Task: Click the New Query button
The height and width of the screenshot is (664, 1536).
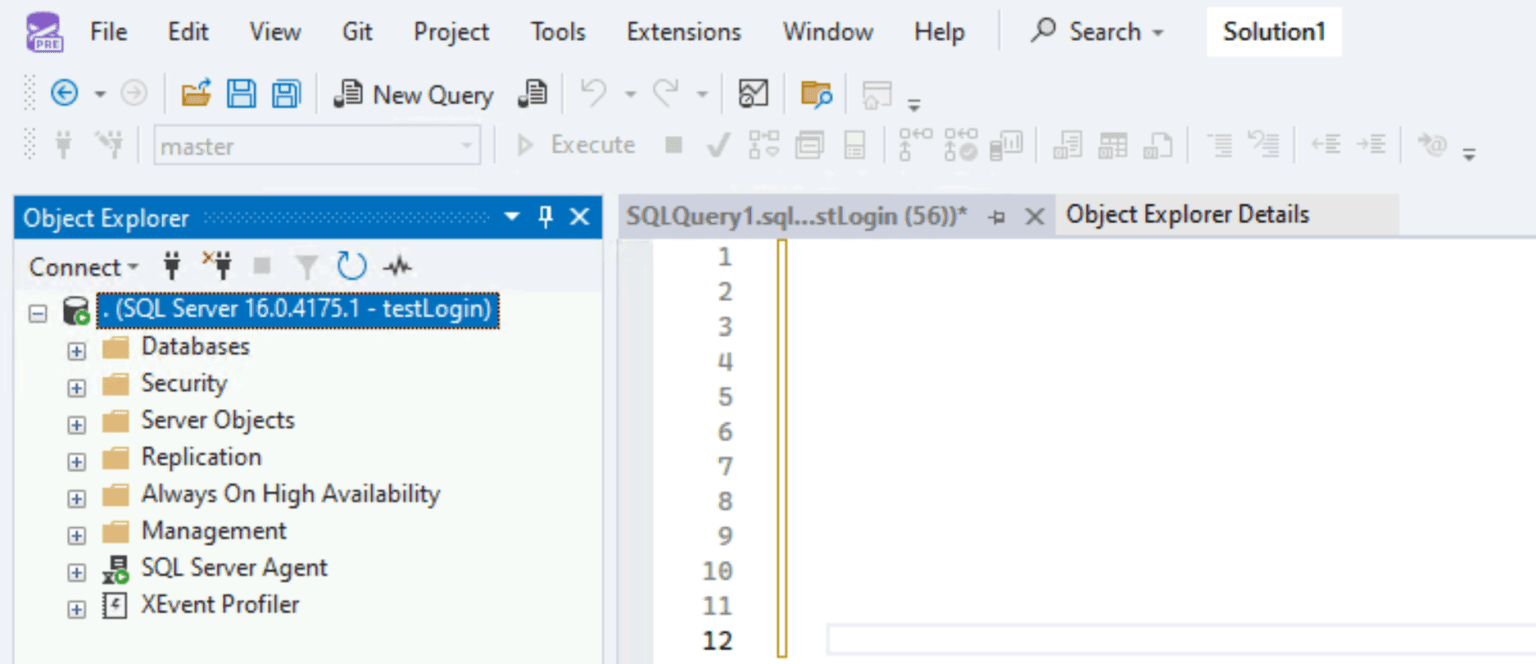Action: point(414,95)
